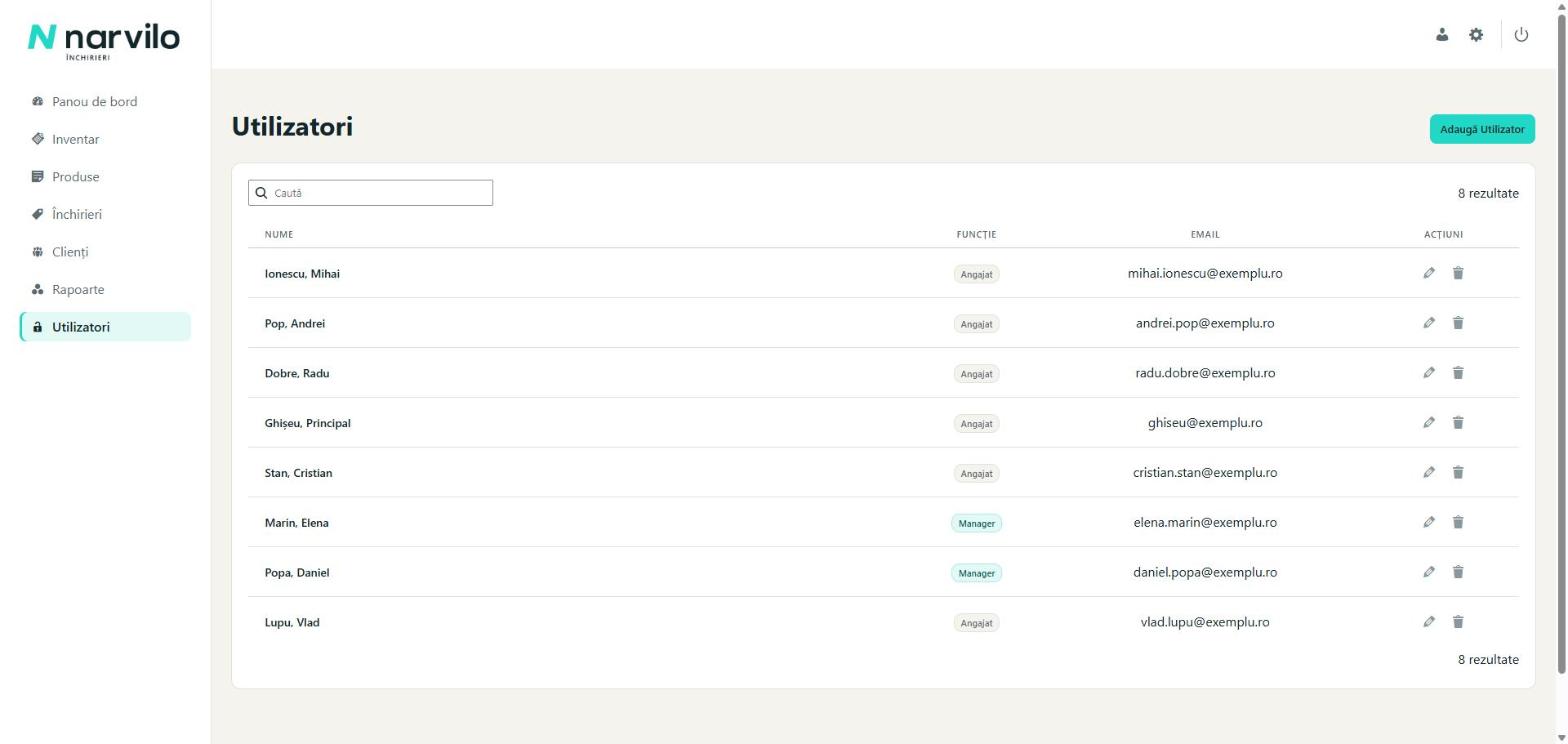The width and height of the screenshot is (1568, 744).
Task: Click Angajat badge for Stan, Cristian
Action: pos(976,473)
